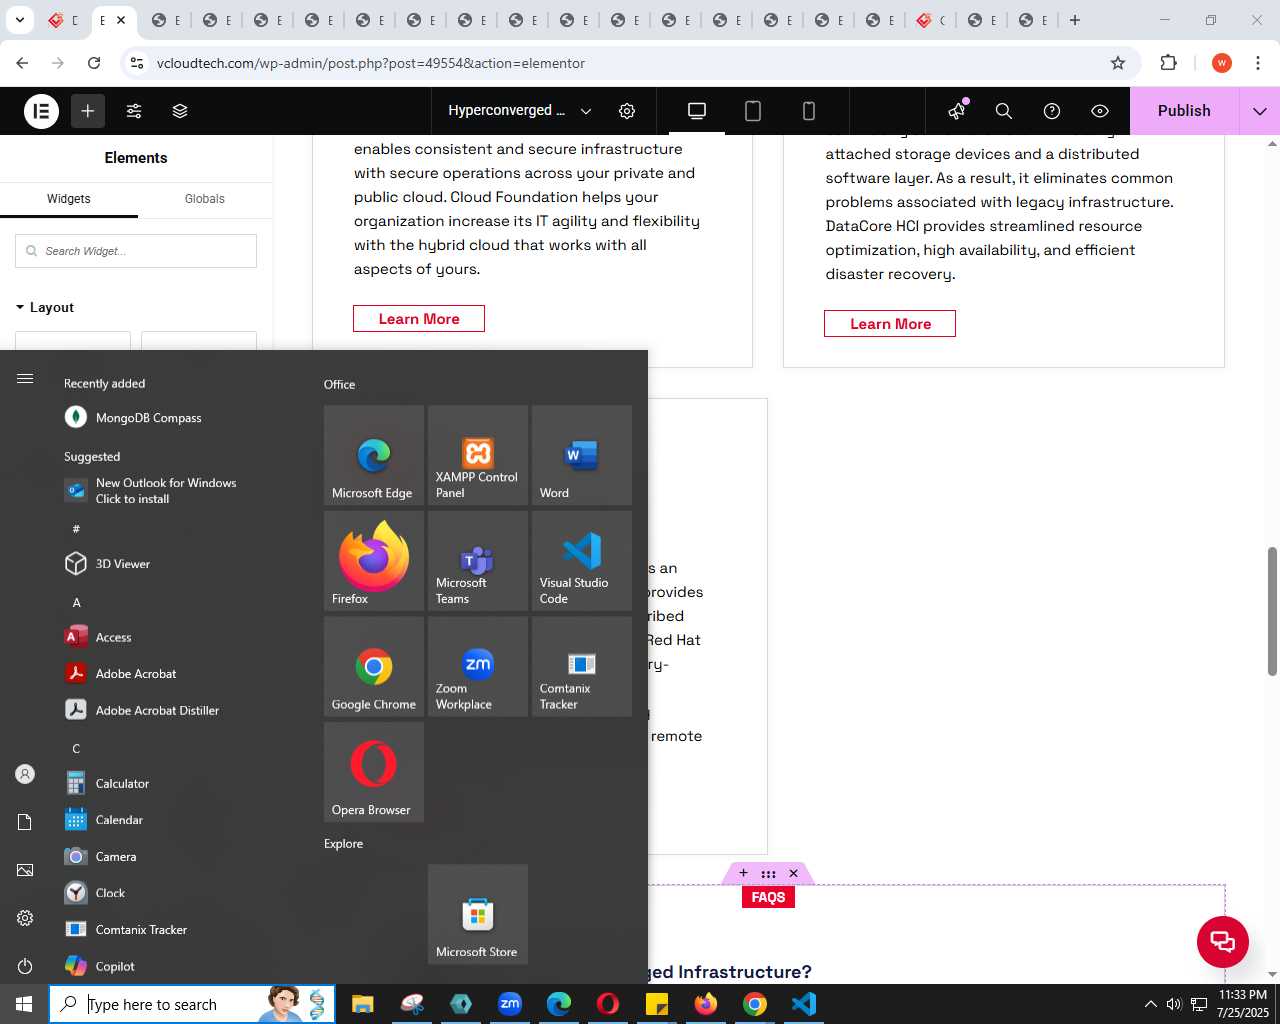Collapse the Layout section
Image resolution: width=1280 pixels, height=1024 pixels.
45,307
